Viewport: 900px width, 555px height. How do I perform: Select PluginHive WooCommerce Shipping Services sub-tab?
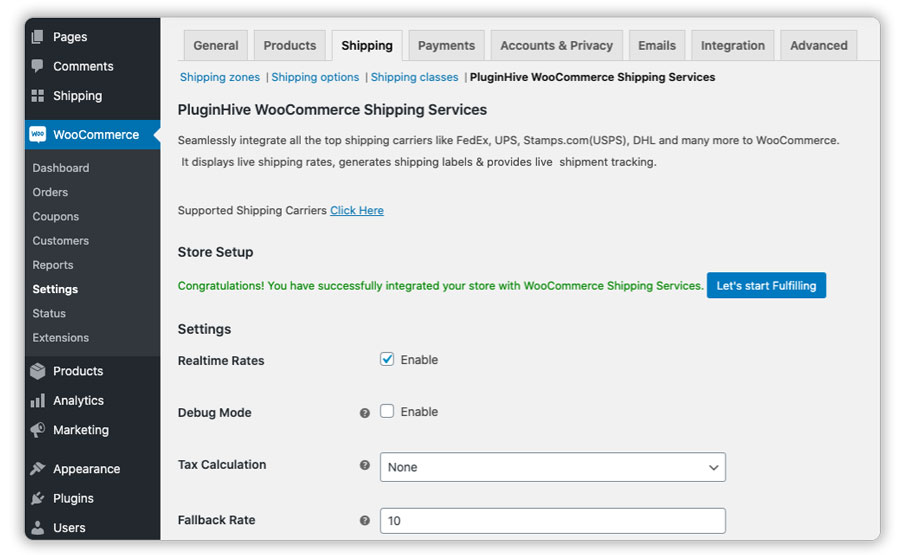[x=592, y=77]
